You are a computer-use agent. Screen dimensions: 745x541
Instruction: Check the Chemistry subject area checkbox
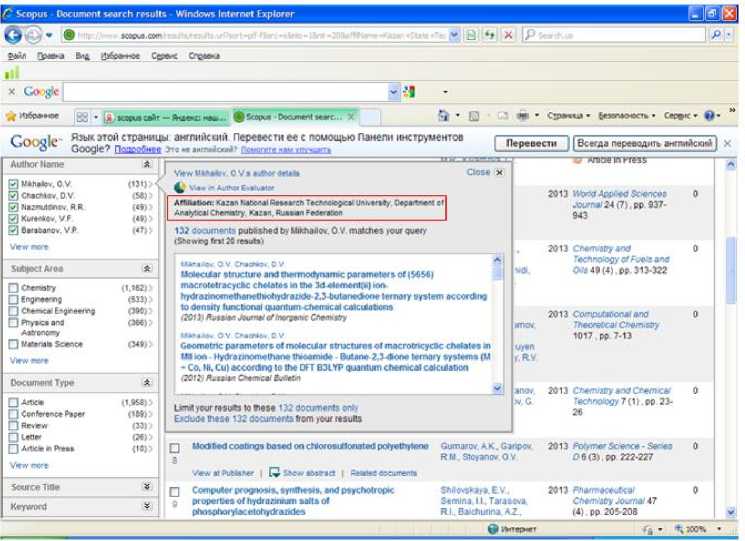pyautogui.click(x=12, y=288)
